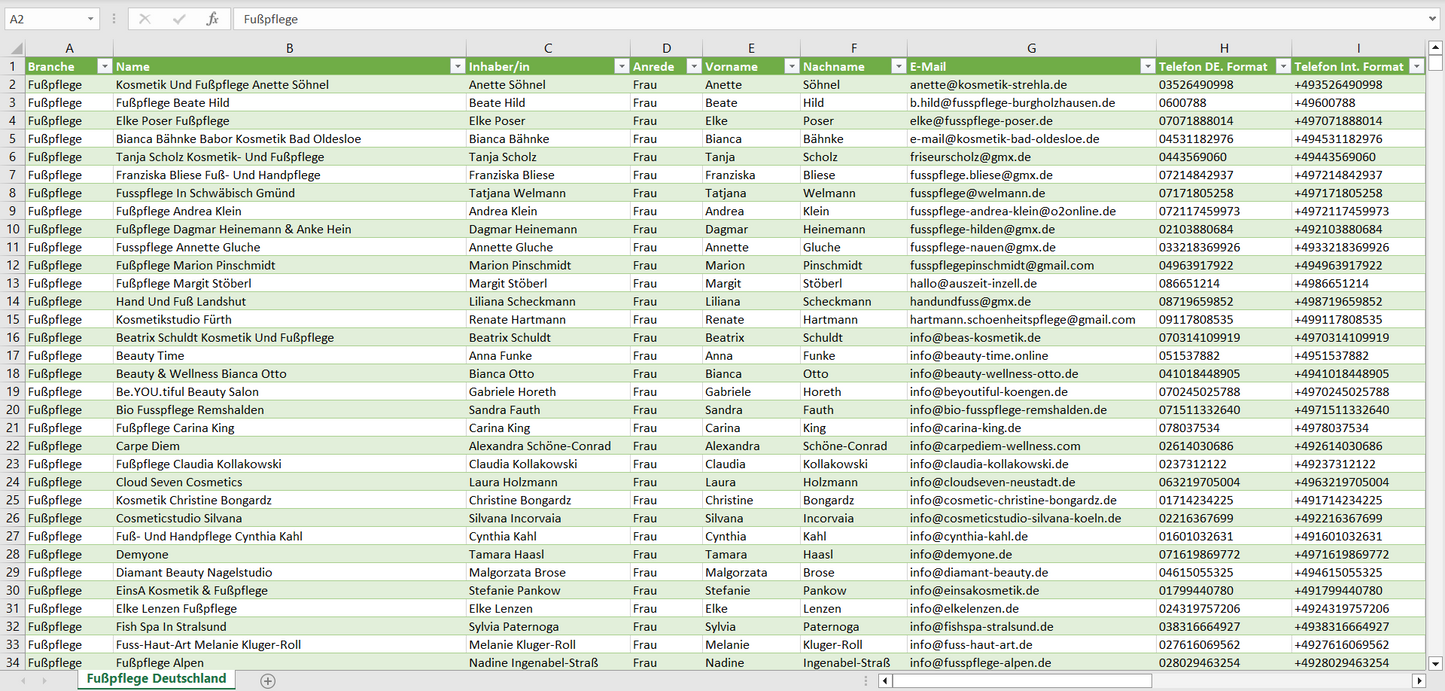Open the Nachname filter dropdown

pos(898,66)
